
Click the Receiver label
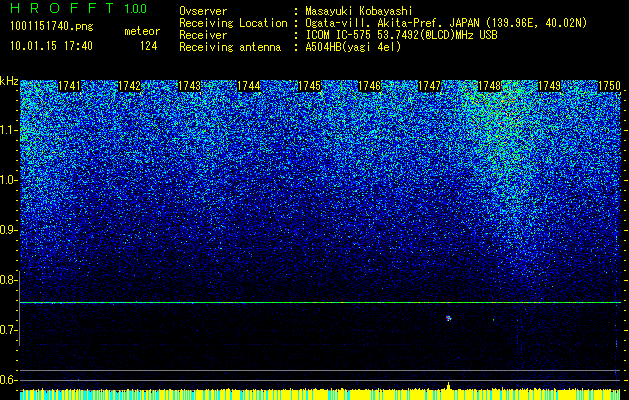tap(203, 35)
